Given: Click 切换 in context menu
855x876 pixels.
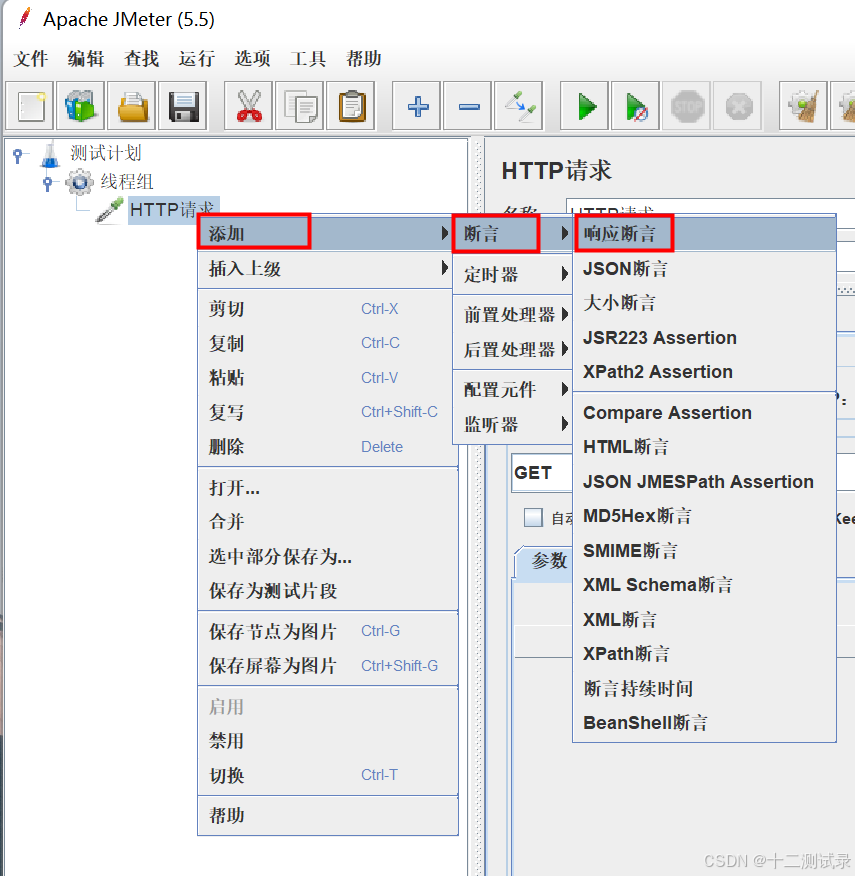Looking at the screenshot, I should 327,775.
